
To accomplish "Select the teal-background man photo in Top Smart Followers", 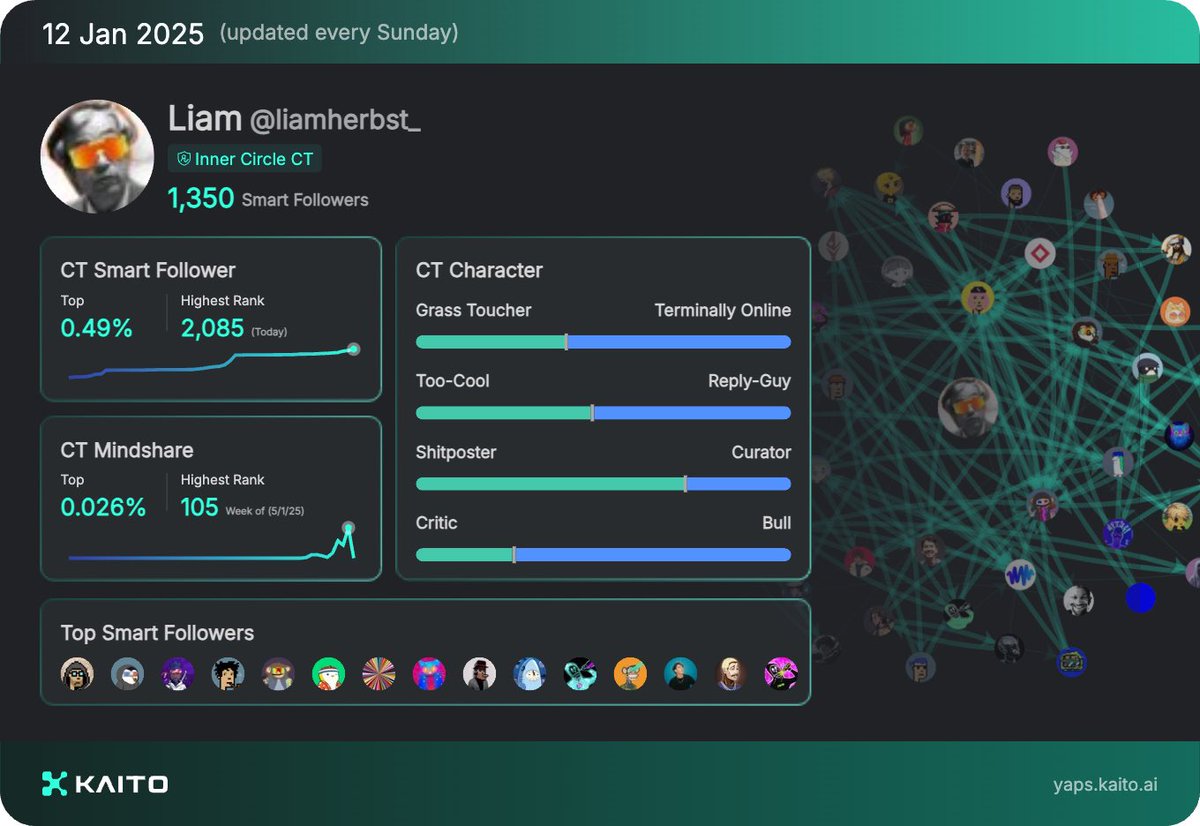I will coord(681,674).
